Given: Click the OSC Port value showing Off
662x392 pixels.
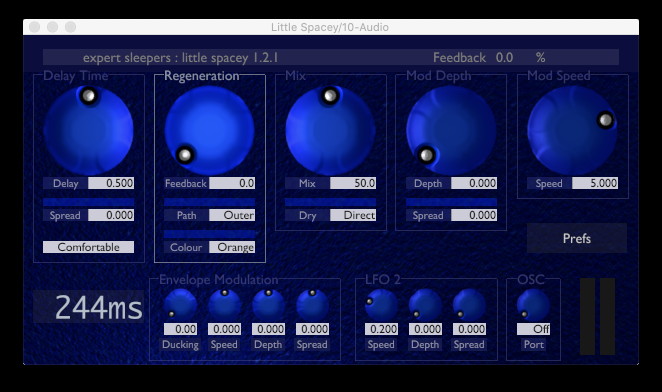Looking at the screenshot, I should pyautogui.click(x=533, y=329).
